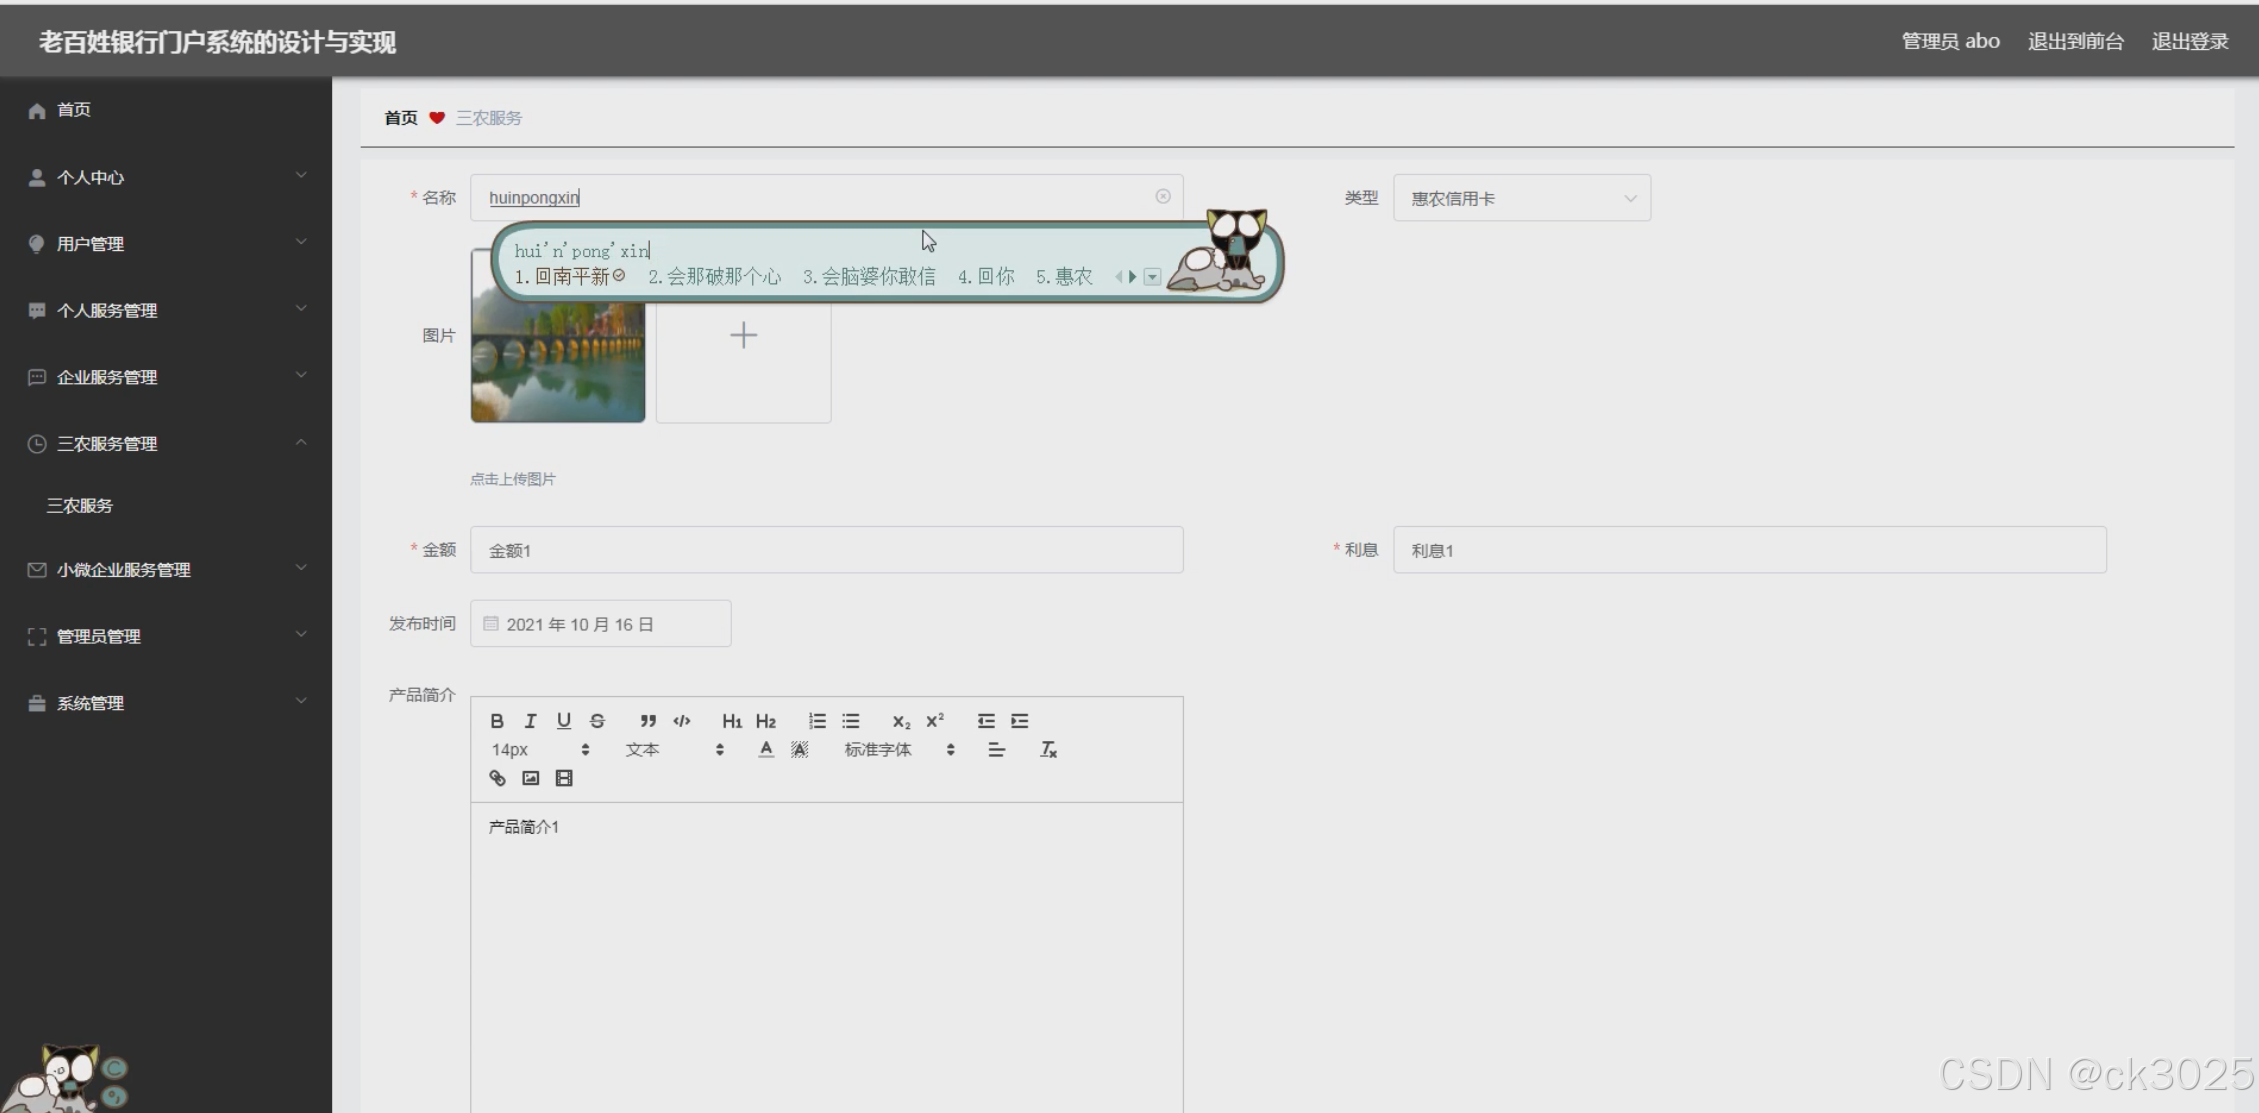Apply Heading 1 with H1 icon
Viewport: 2259px width, 1113px height.
coord(731,721)
